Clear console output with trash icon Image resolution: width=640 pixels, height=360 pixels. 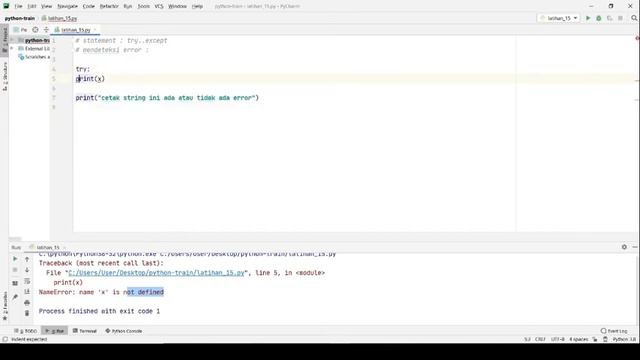tap(27, 313)
